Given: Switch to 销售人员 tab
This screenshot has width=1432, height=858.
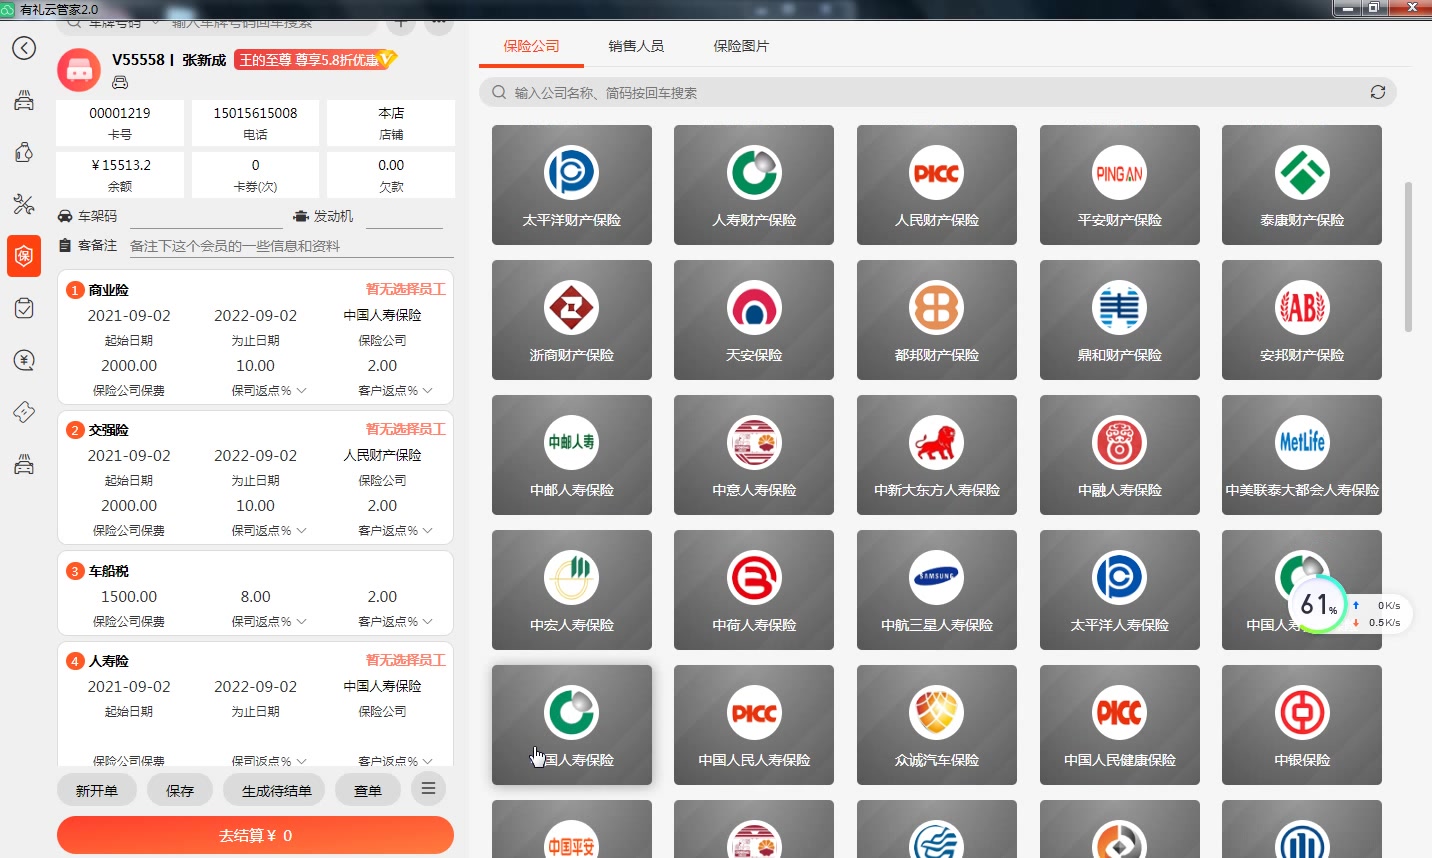Looking at the screenshot, I should pos(636,46).
